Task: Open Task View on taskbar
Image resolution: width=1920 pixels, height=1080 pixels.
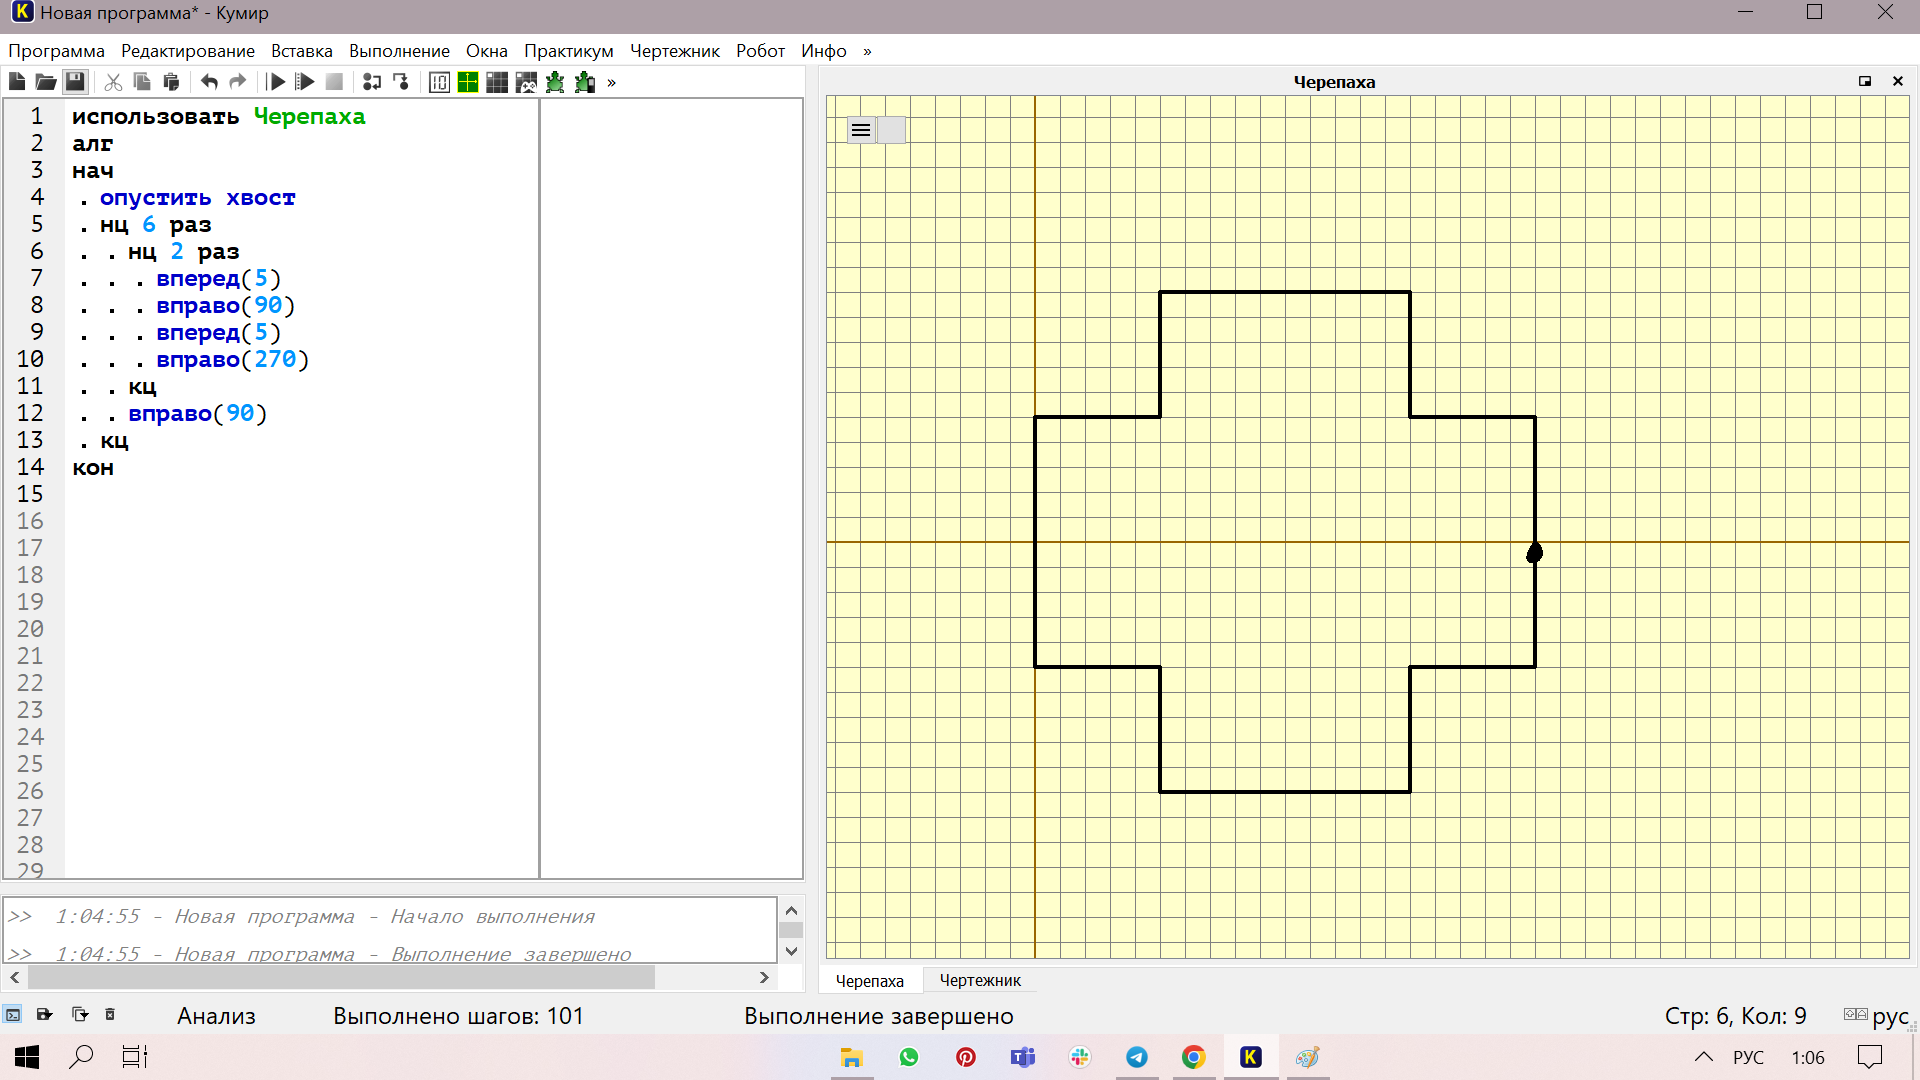Action: (134, 1057)
